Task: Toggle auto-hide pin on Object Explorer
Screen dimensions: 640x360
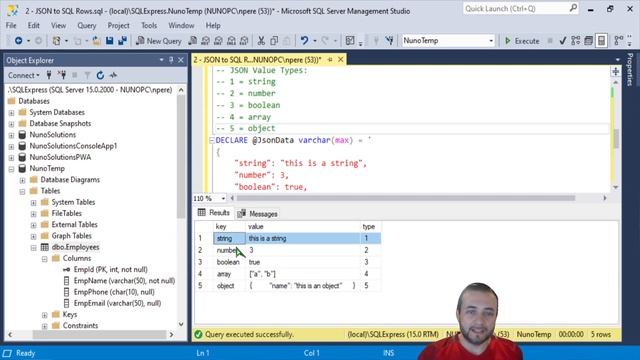Action: (x=171, y=60)
